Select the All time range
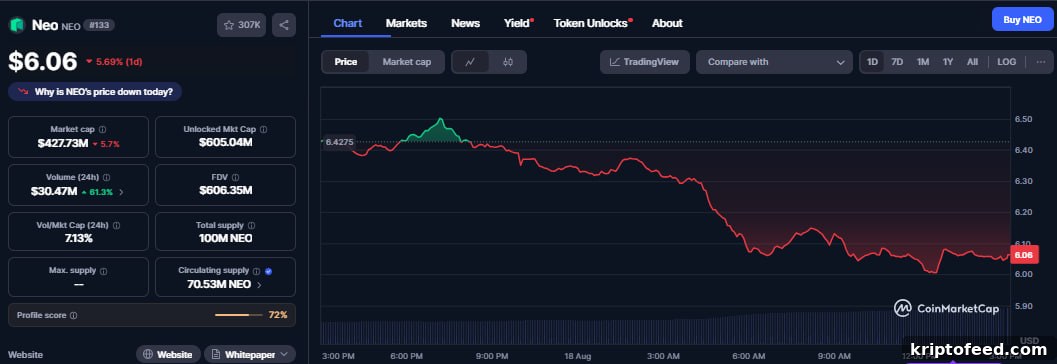The image size is (1057, 364). (972, 62)
